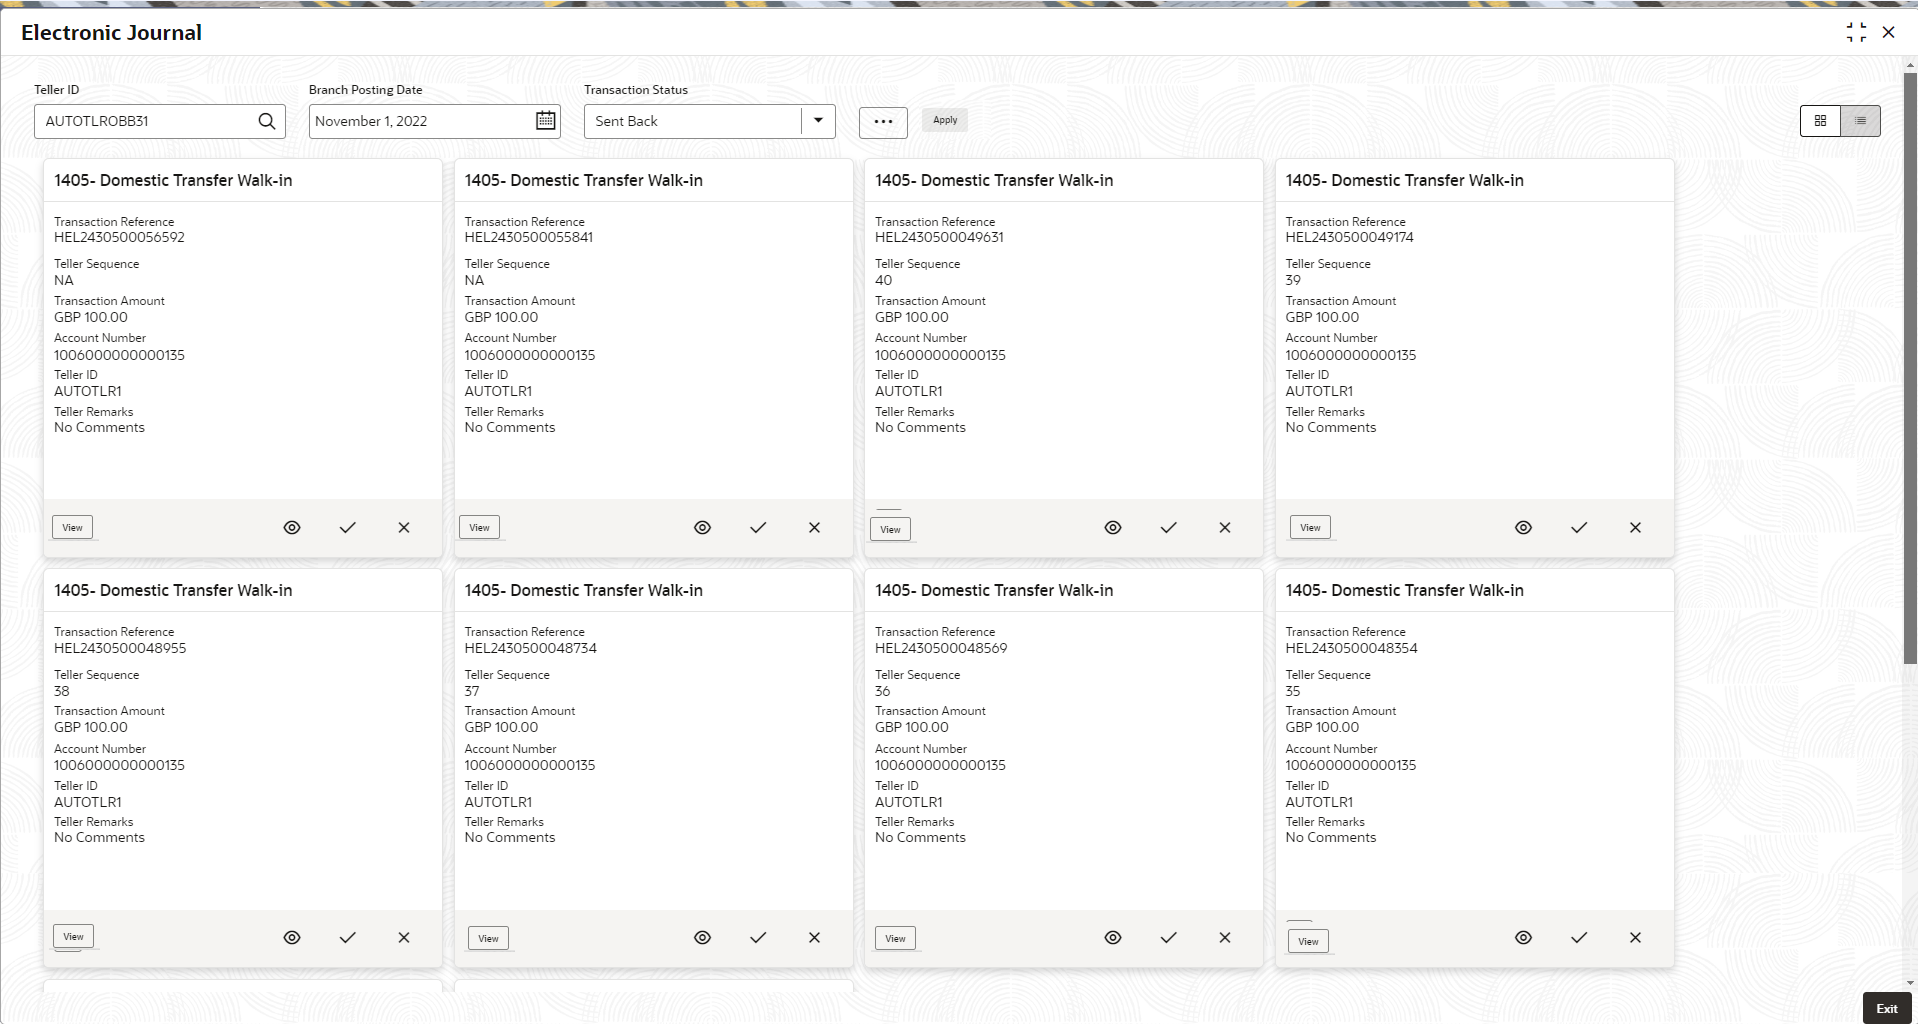This screenshot has height=1024, width=1918.
Task: Click the eye icon on transaction HEL2430500049631
Action: click(x=1113, y=528)
